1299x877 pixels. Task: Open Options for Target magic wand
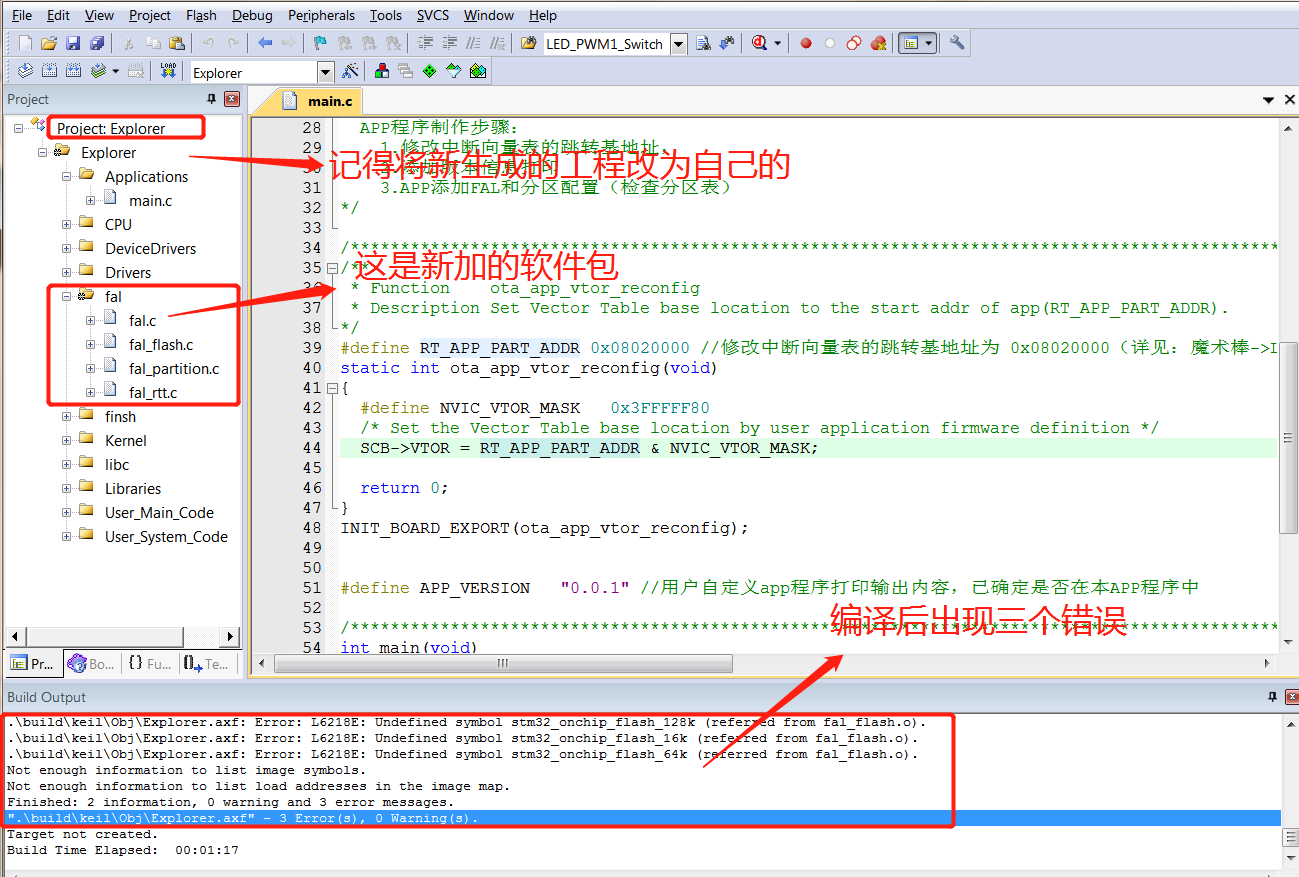[x=350, y=72]
